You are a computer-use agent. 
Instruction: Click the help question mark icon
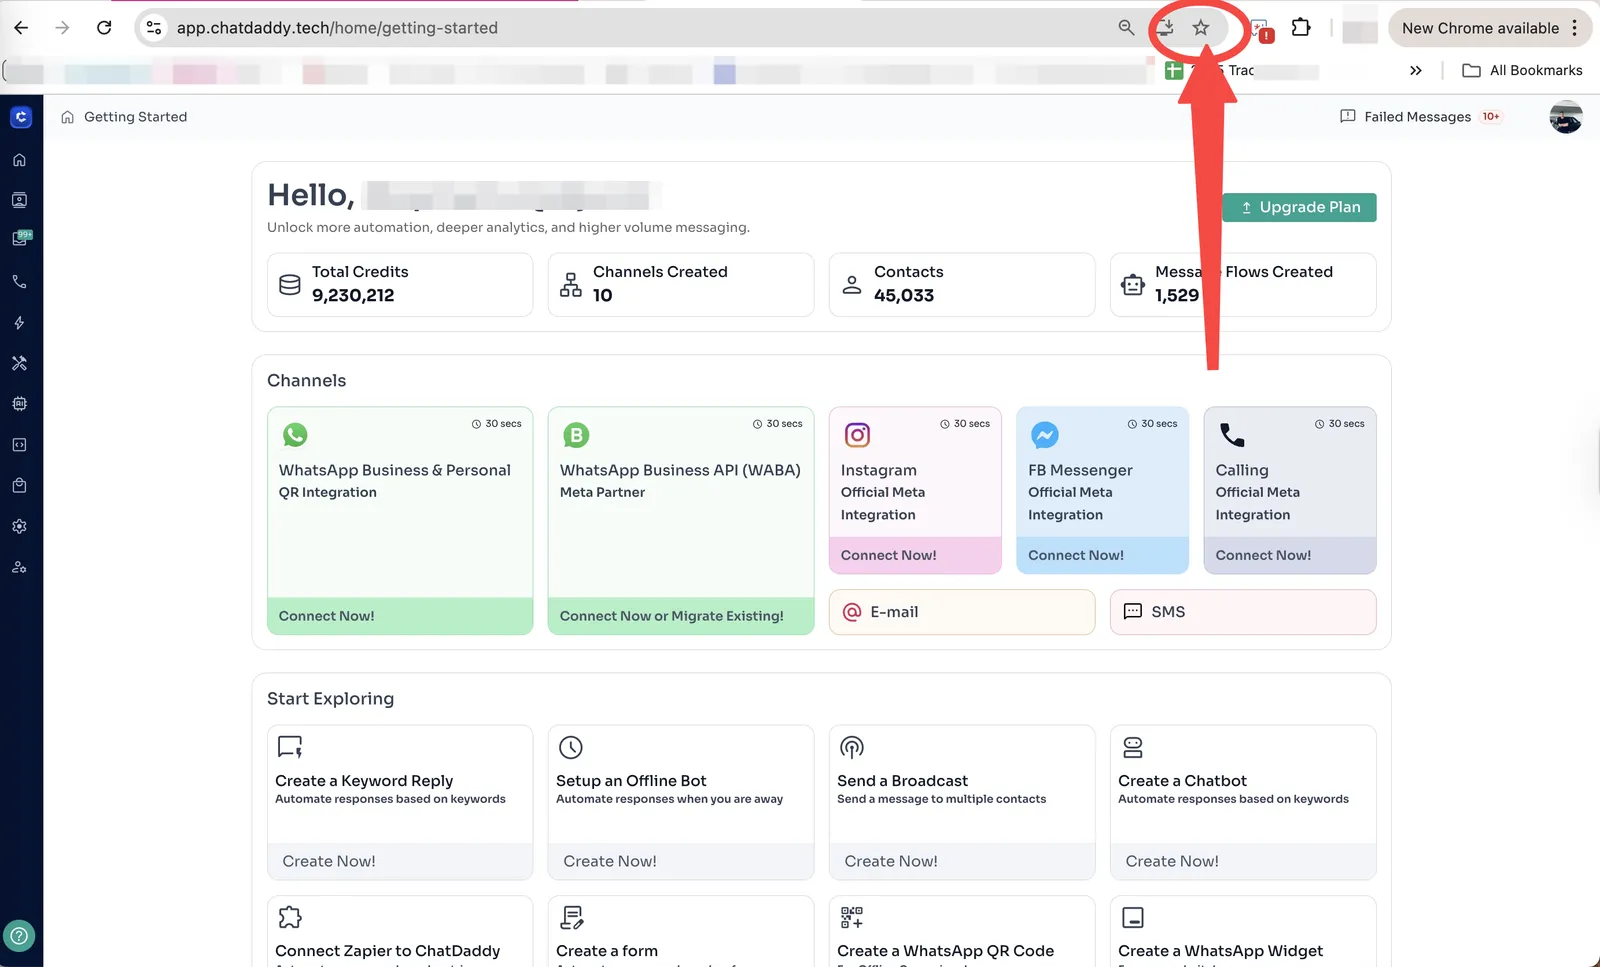tap(19, 937)
